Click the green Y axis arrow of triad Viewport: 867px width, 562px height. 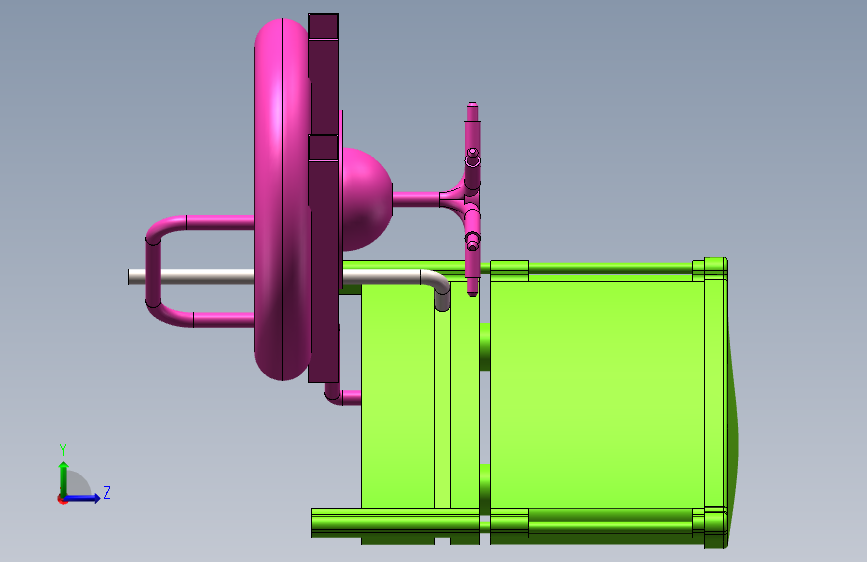pos(64,479)
